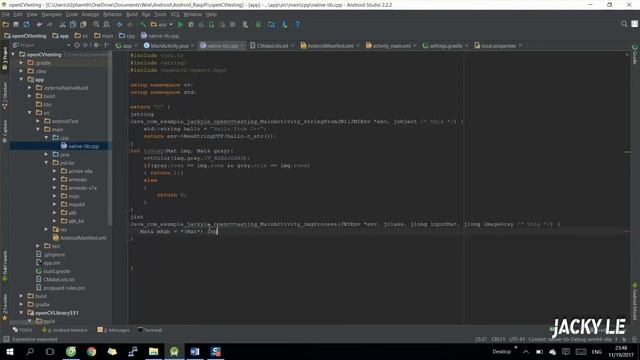Click the Replace toolbar icon
Screen dimensions: 640x360
pyautogui.click(x=107, y=24)
